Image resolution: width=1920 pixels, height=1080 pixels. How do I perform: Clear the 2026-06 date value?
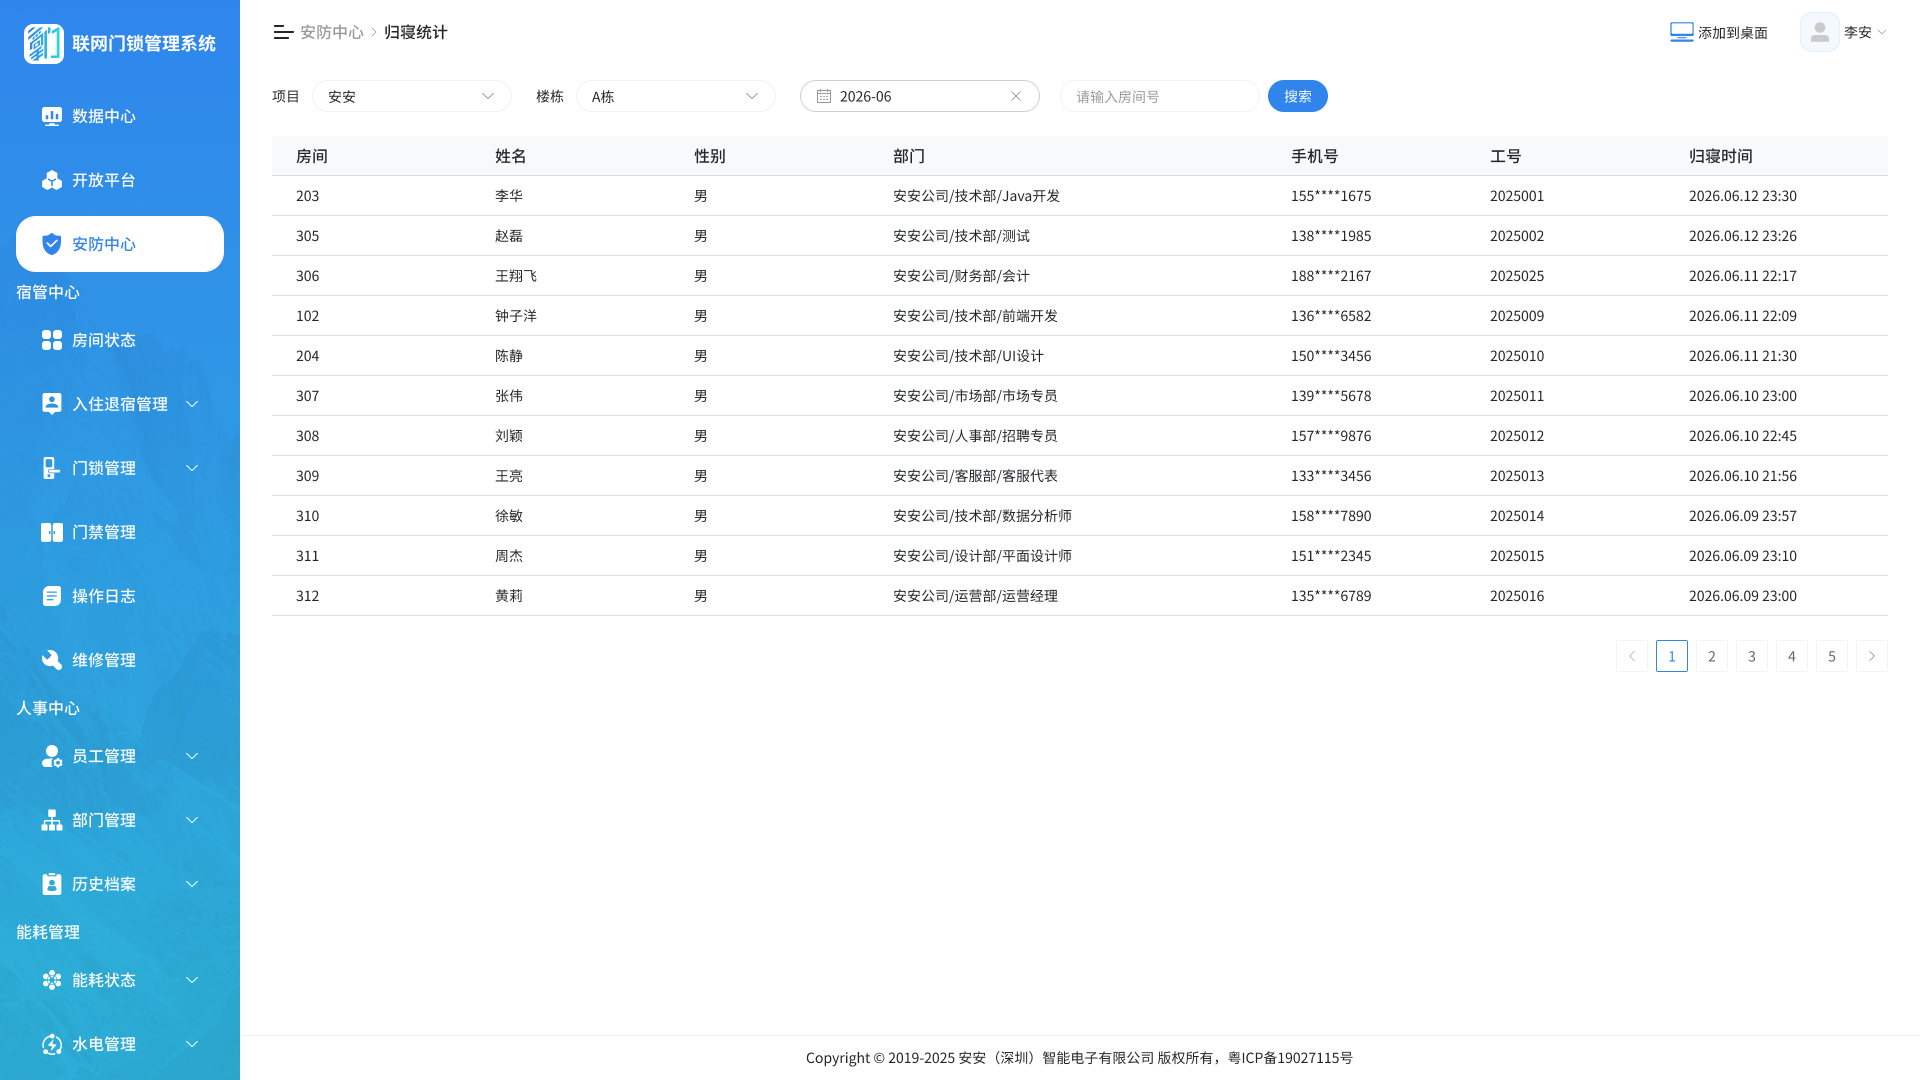point(1016,96)
